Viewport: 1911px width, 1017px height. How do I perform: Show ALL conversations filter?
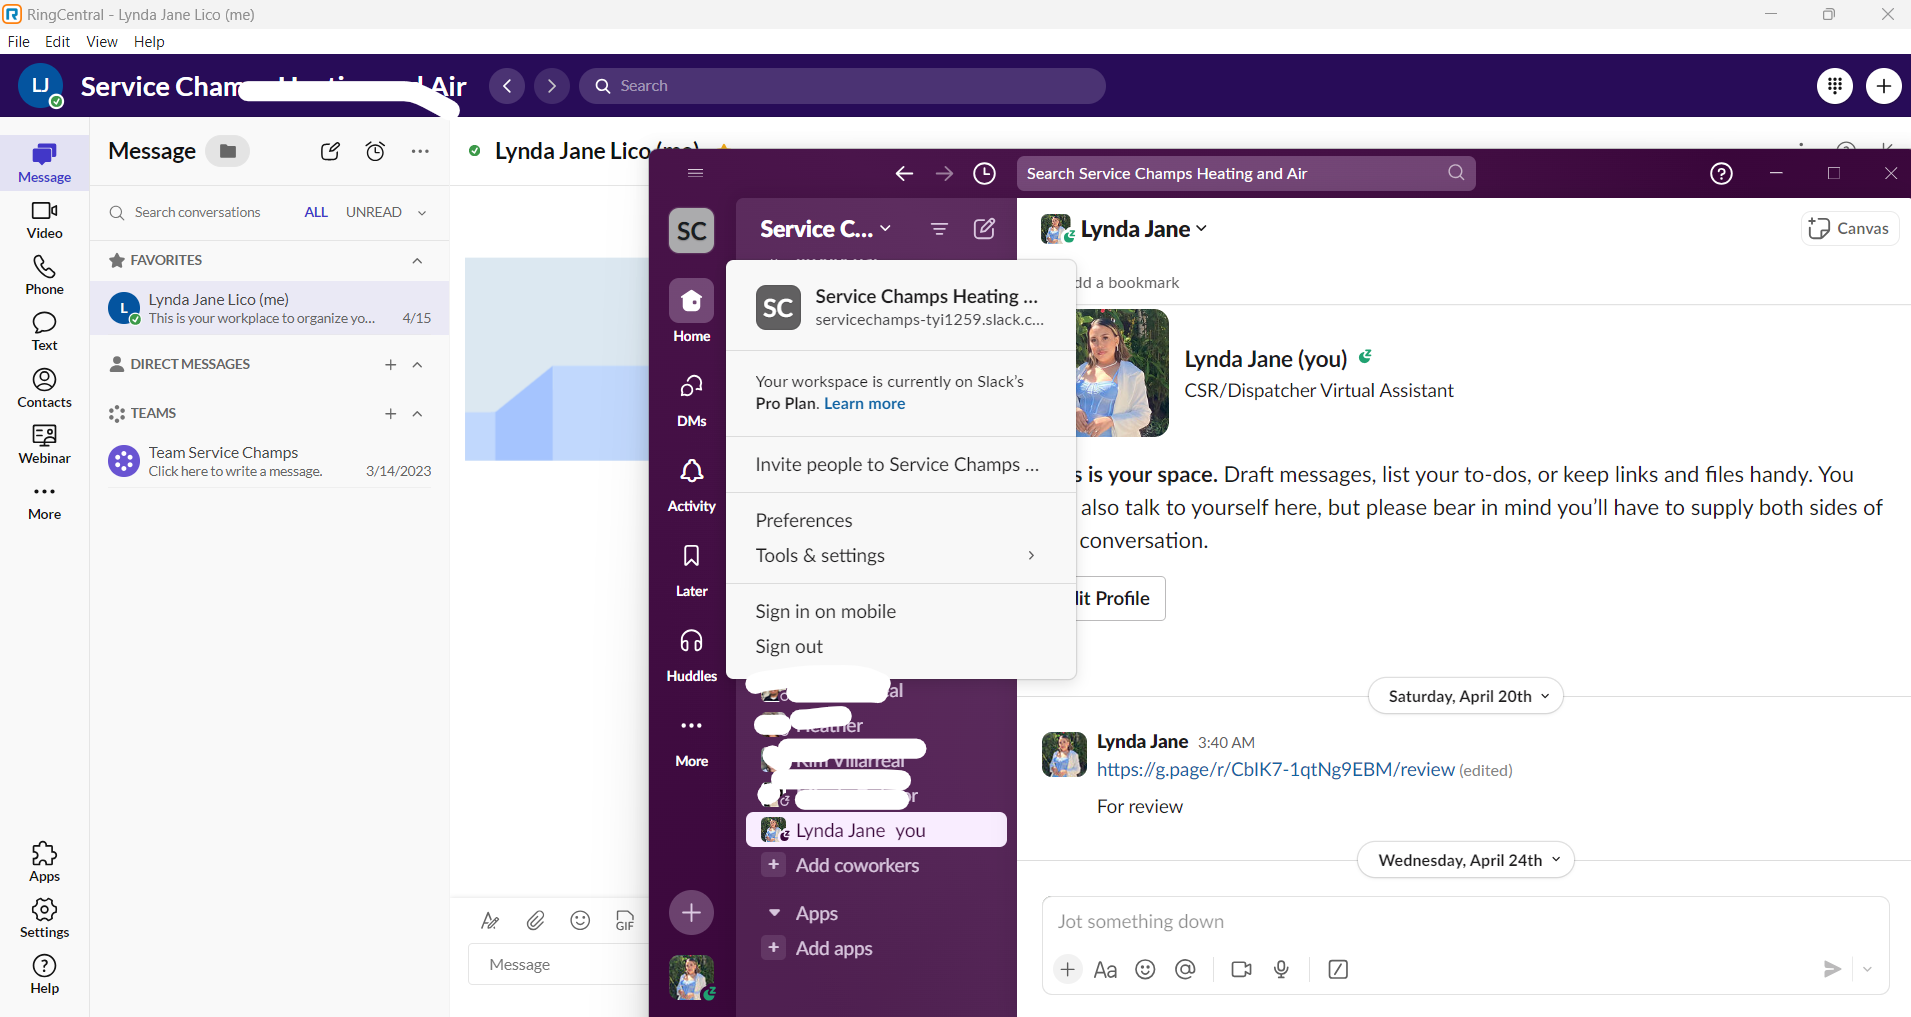pos(316,212)
